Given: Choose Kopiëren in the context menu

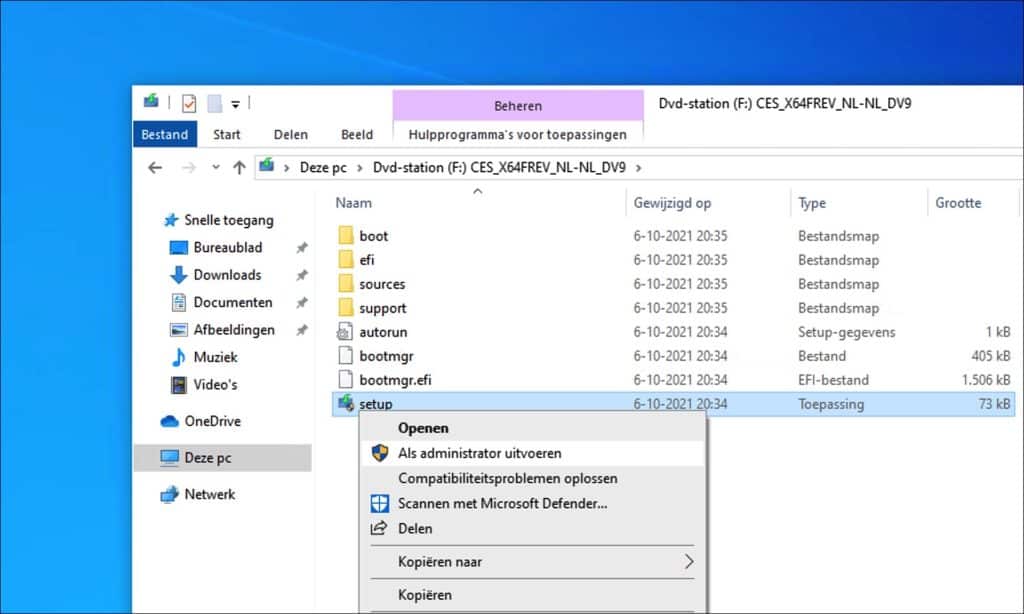Looking at the screenshot, I should (533, 595).
